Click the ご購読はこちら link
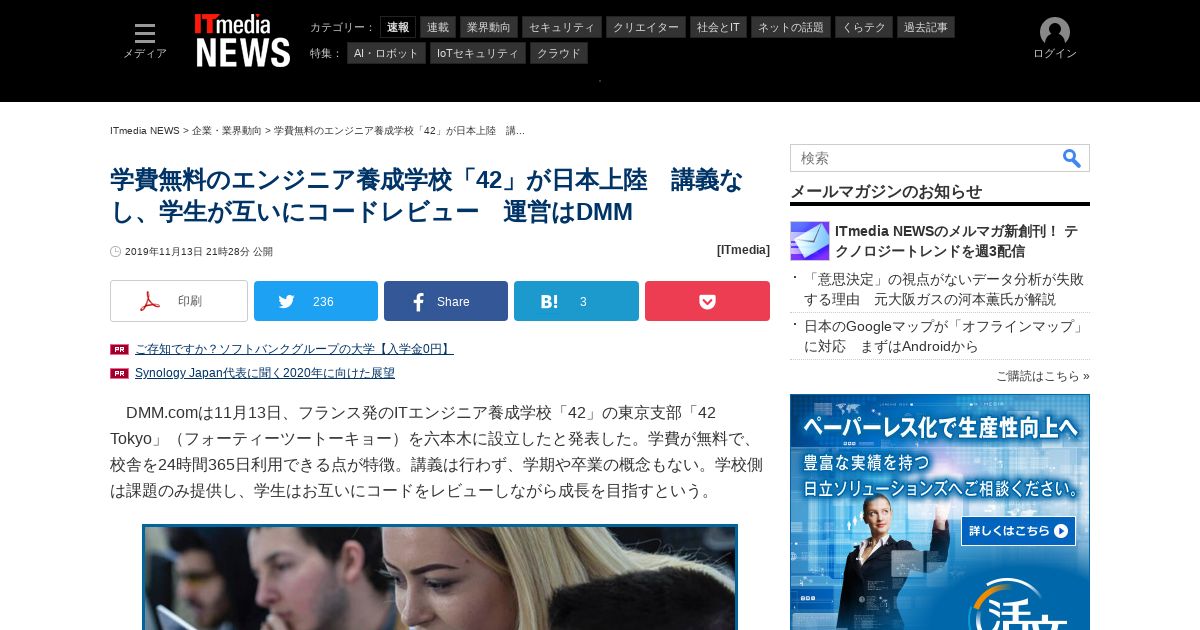Viewport: 1200px width, 630px height. click(x=1043, y=376)
